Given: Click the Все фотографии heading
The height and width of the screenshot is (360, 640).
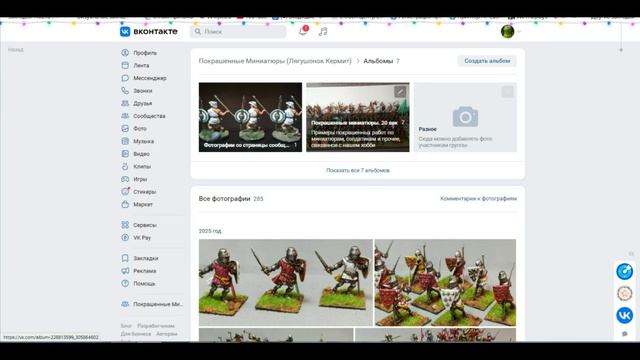Looking at the screenshot, I should [224, 199].
